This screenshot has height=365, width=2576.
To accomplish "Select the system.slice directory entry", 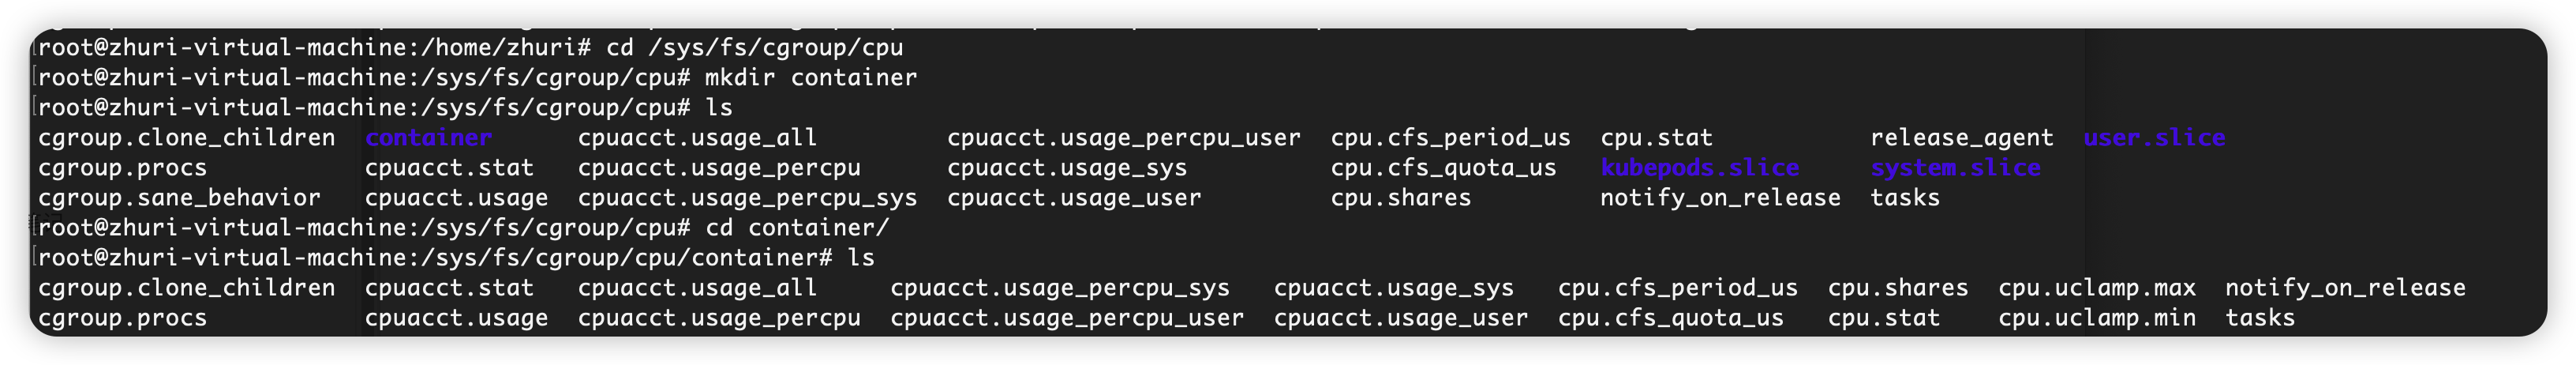I will [1955, 168].
